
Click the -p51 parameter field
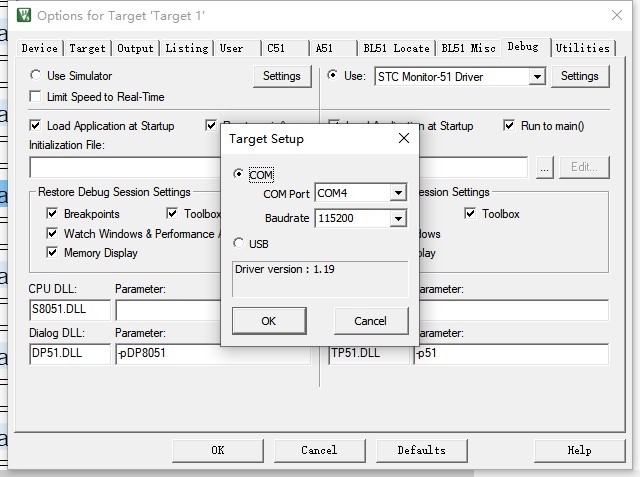511,353
